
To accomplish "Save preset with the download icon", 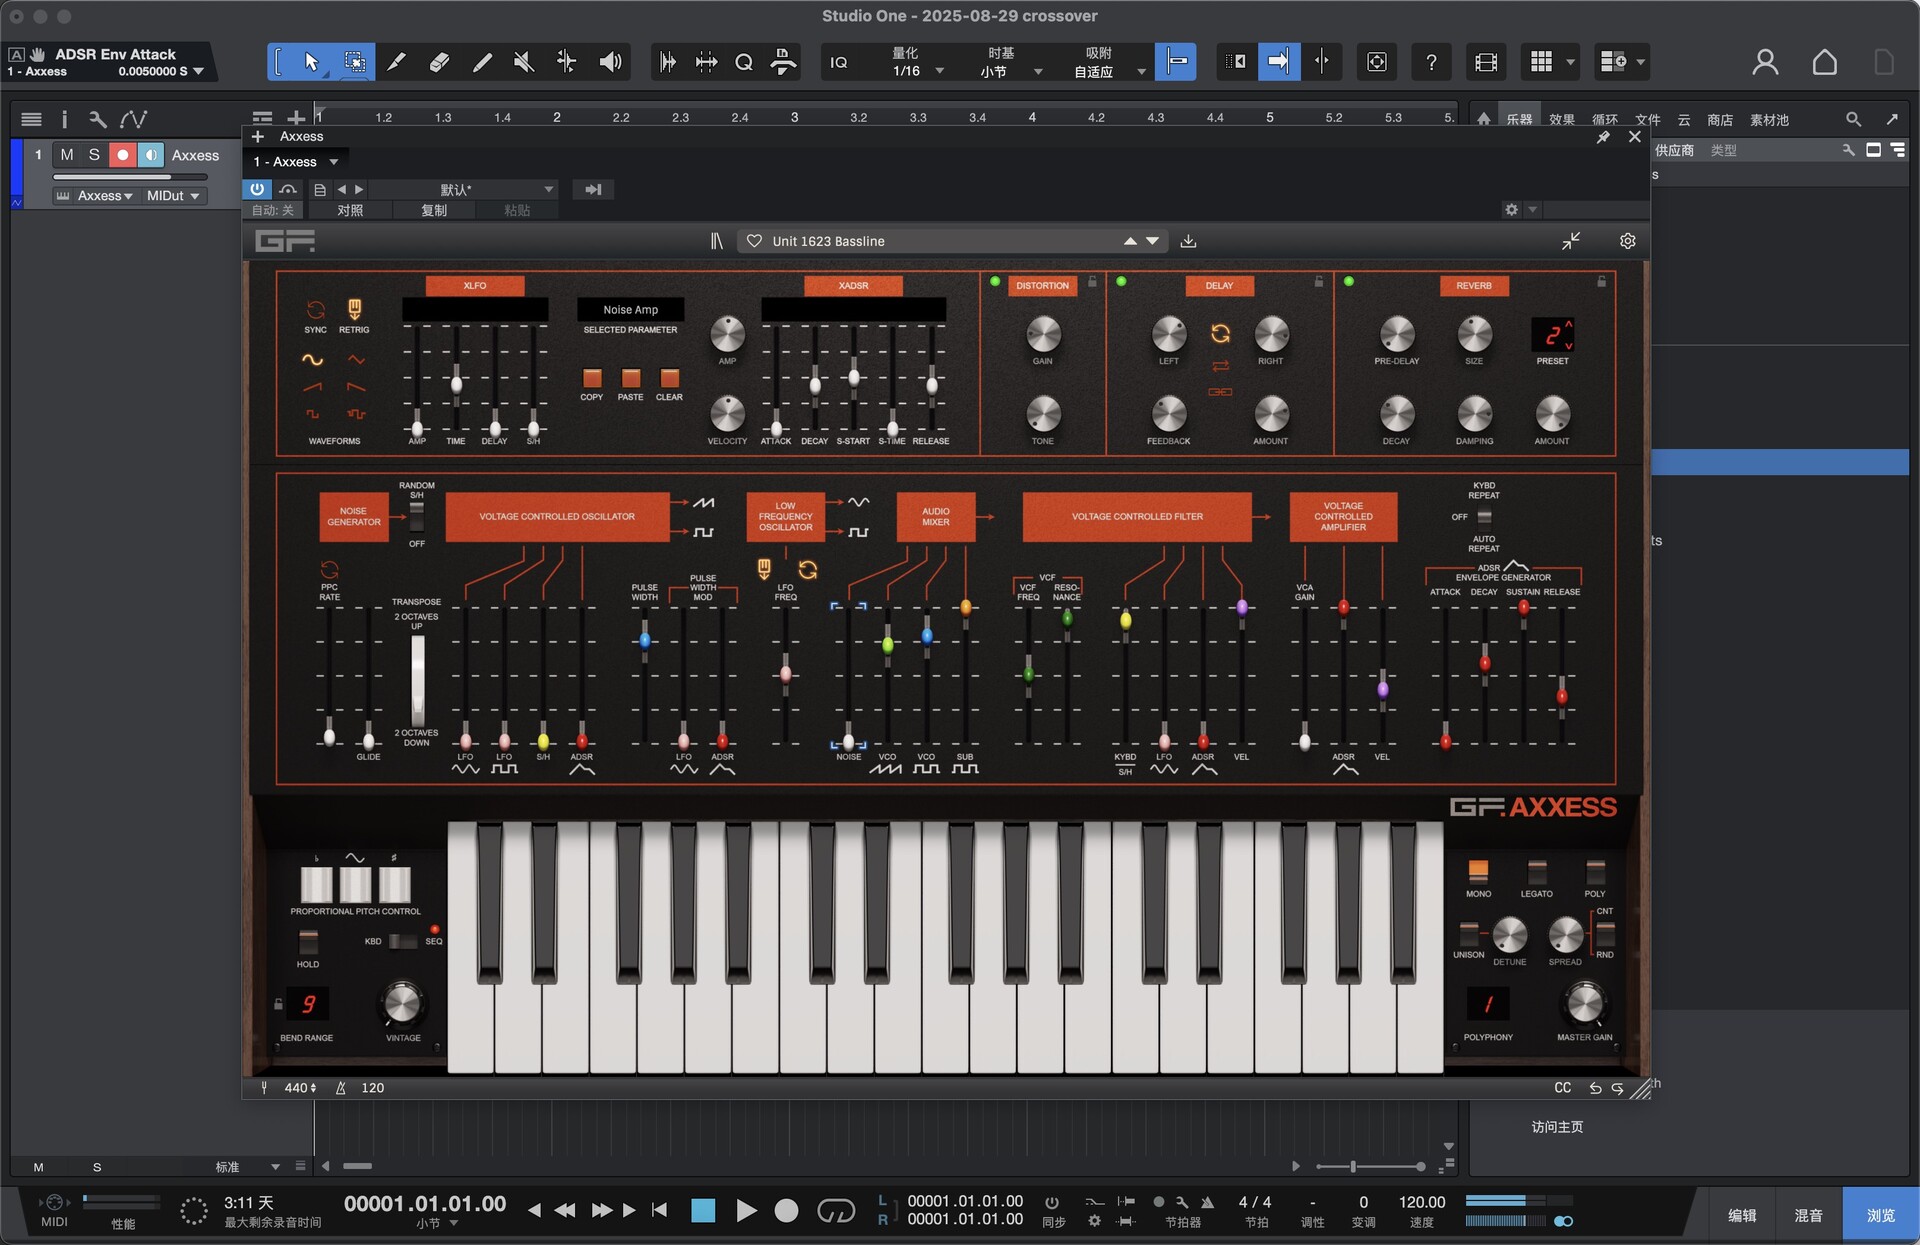I will [1188, 241].
